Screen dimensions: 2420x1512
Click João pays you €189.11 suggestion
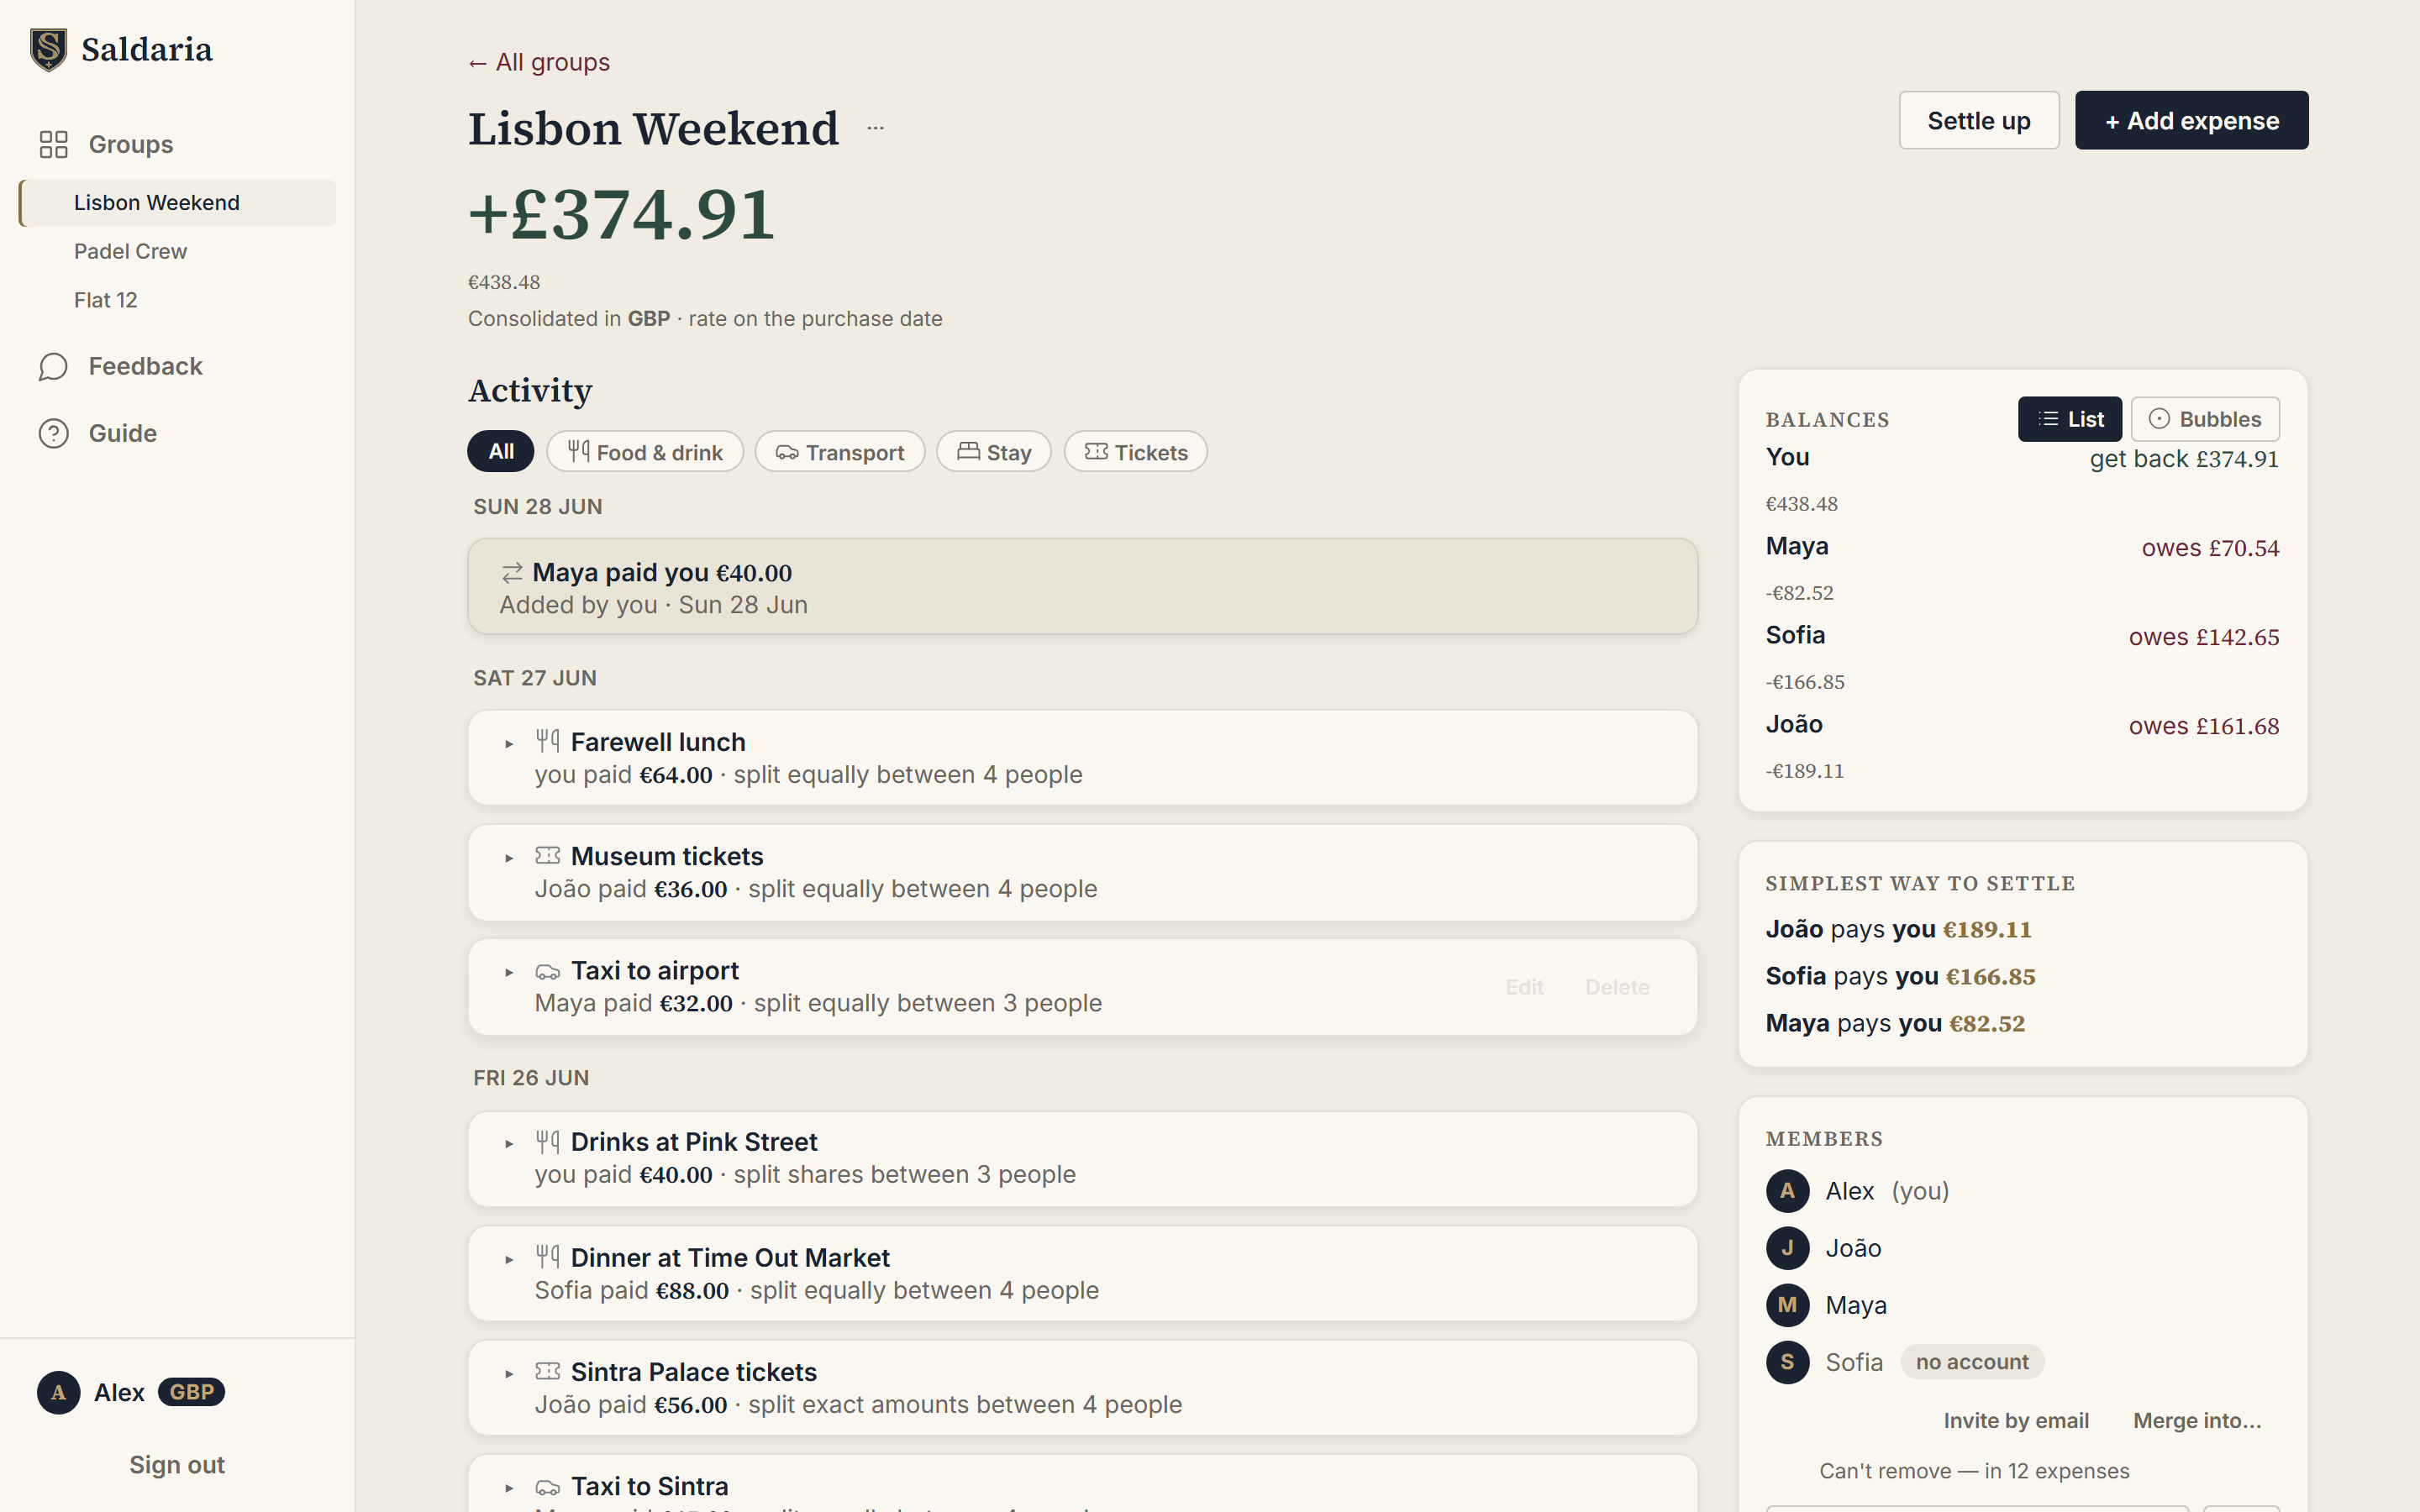pyautogui.click(x=1898, y=929)
